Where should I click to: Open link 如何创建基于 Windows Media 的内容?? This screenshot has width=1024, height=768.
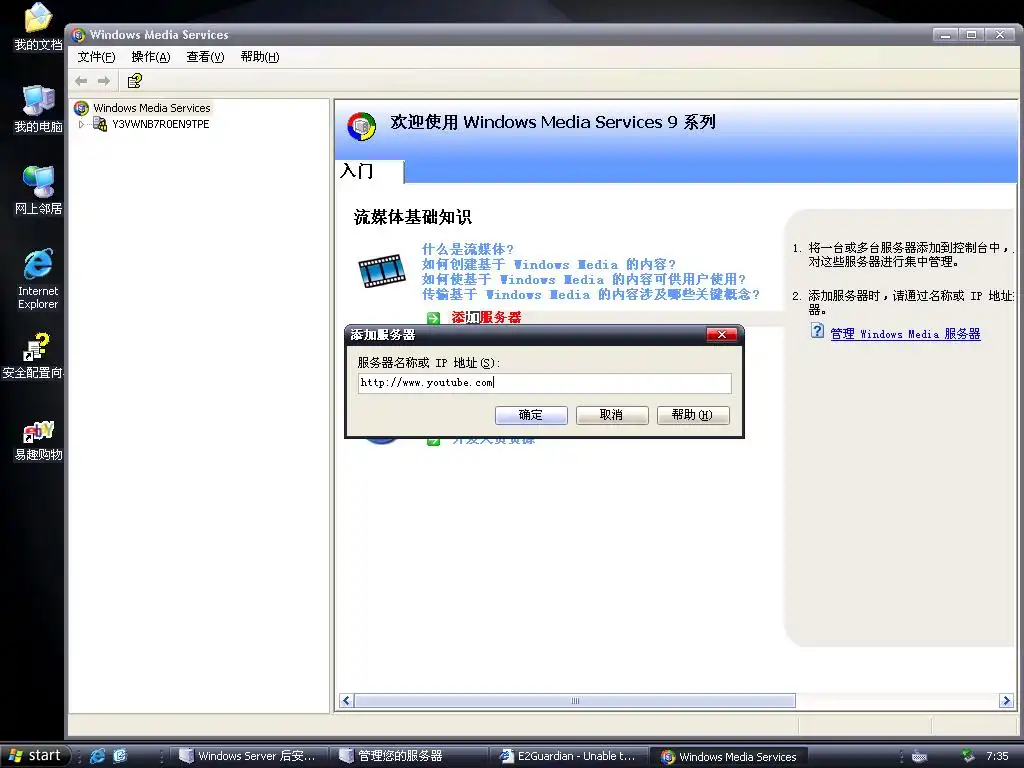pyautogui.click(x=549, y=264)
